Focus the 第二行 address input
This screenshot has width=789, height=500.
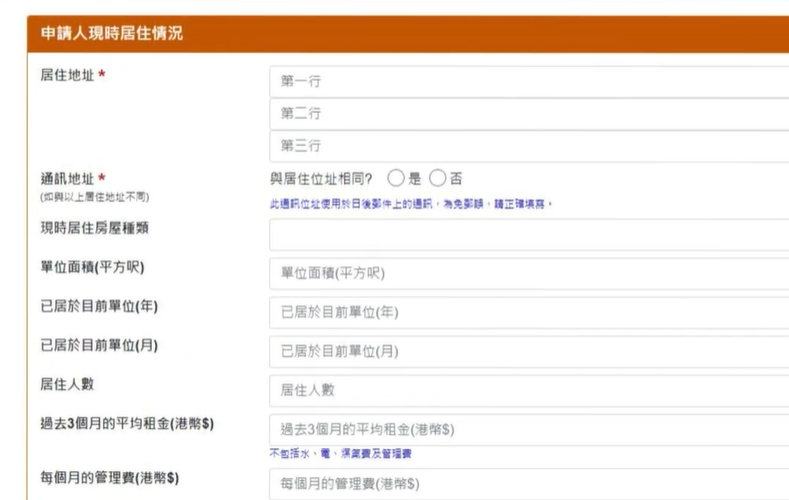(x=528, y=114)
